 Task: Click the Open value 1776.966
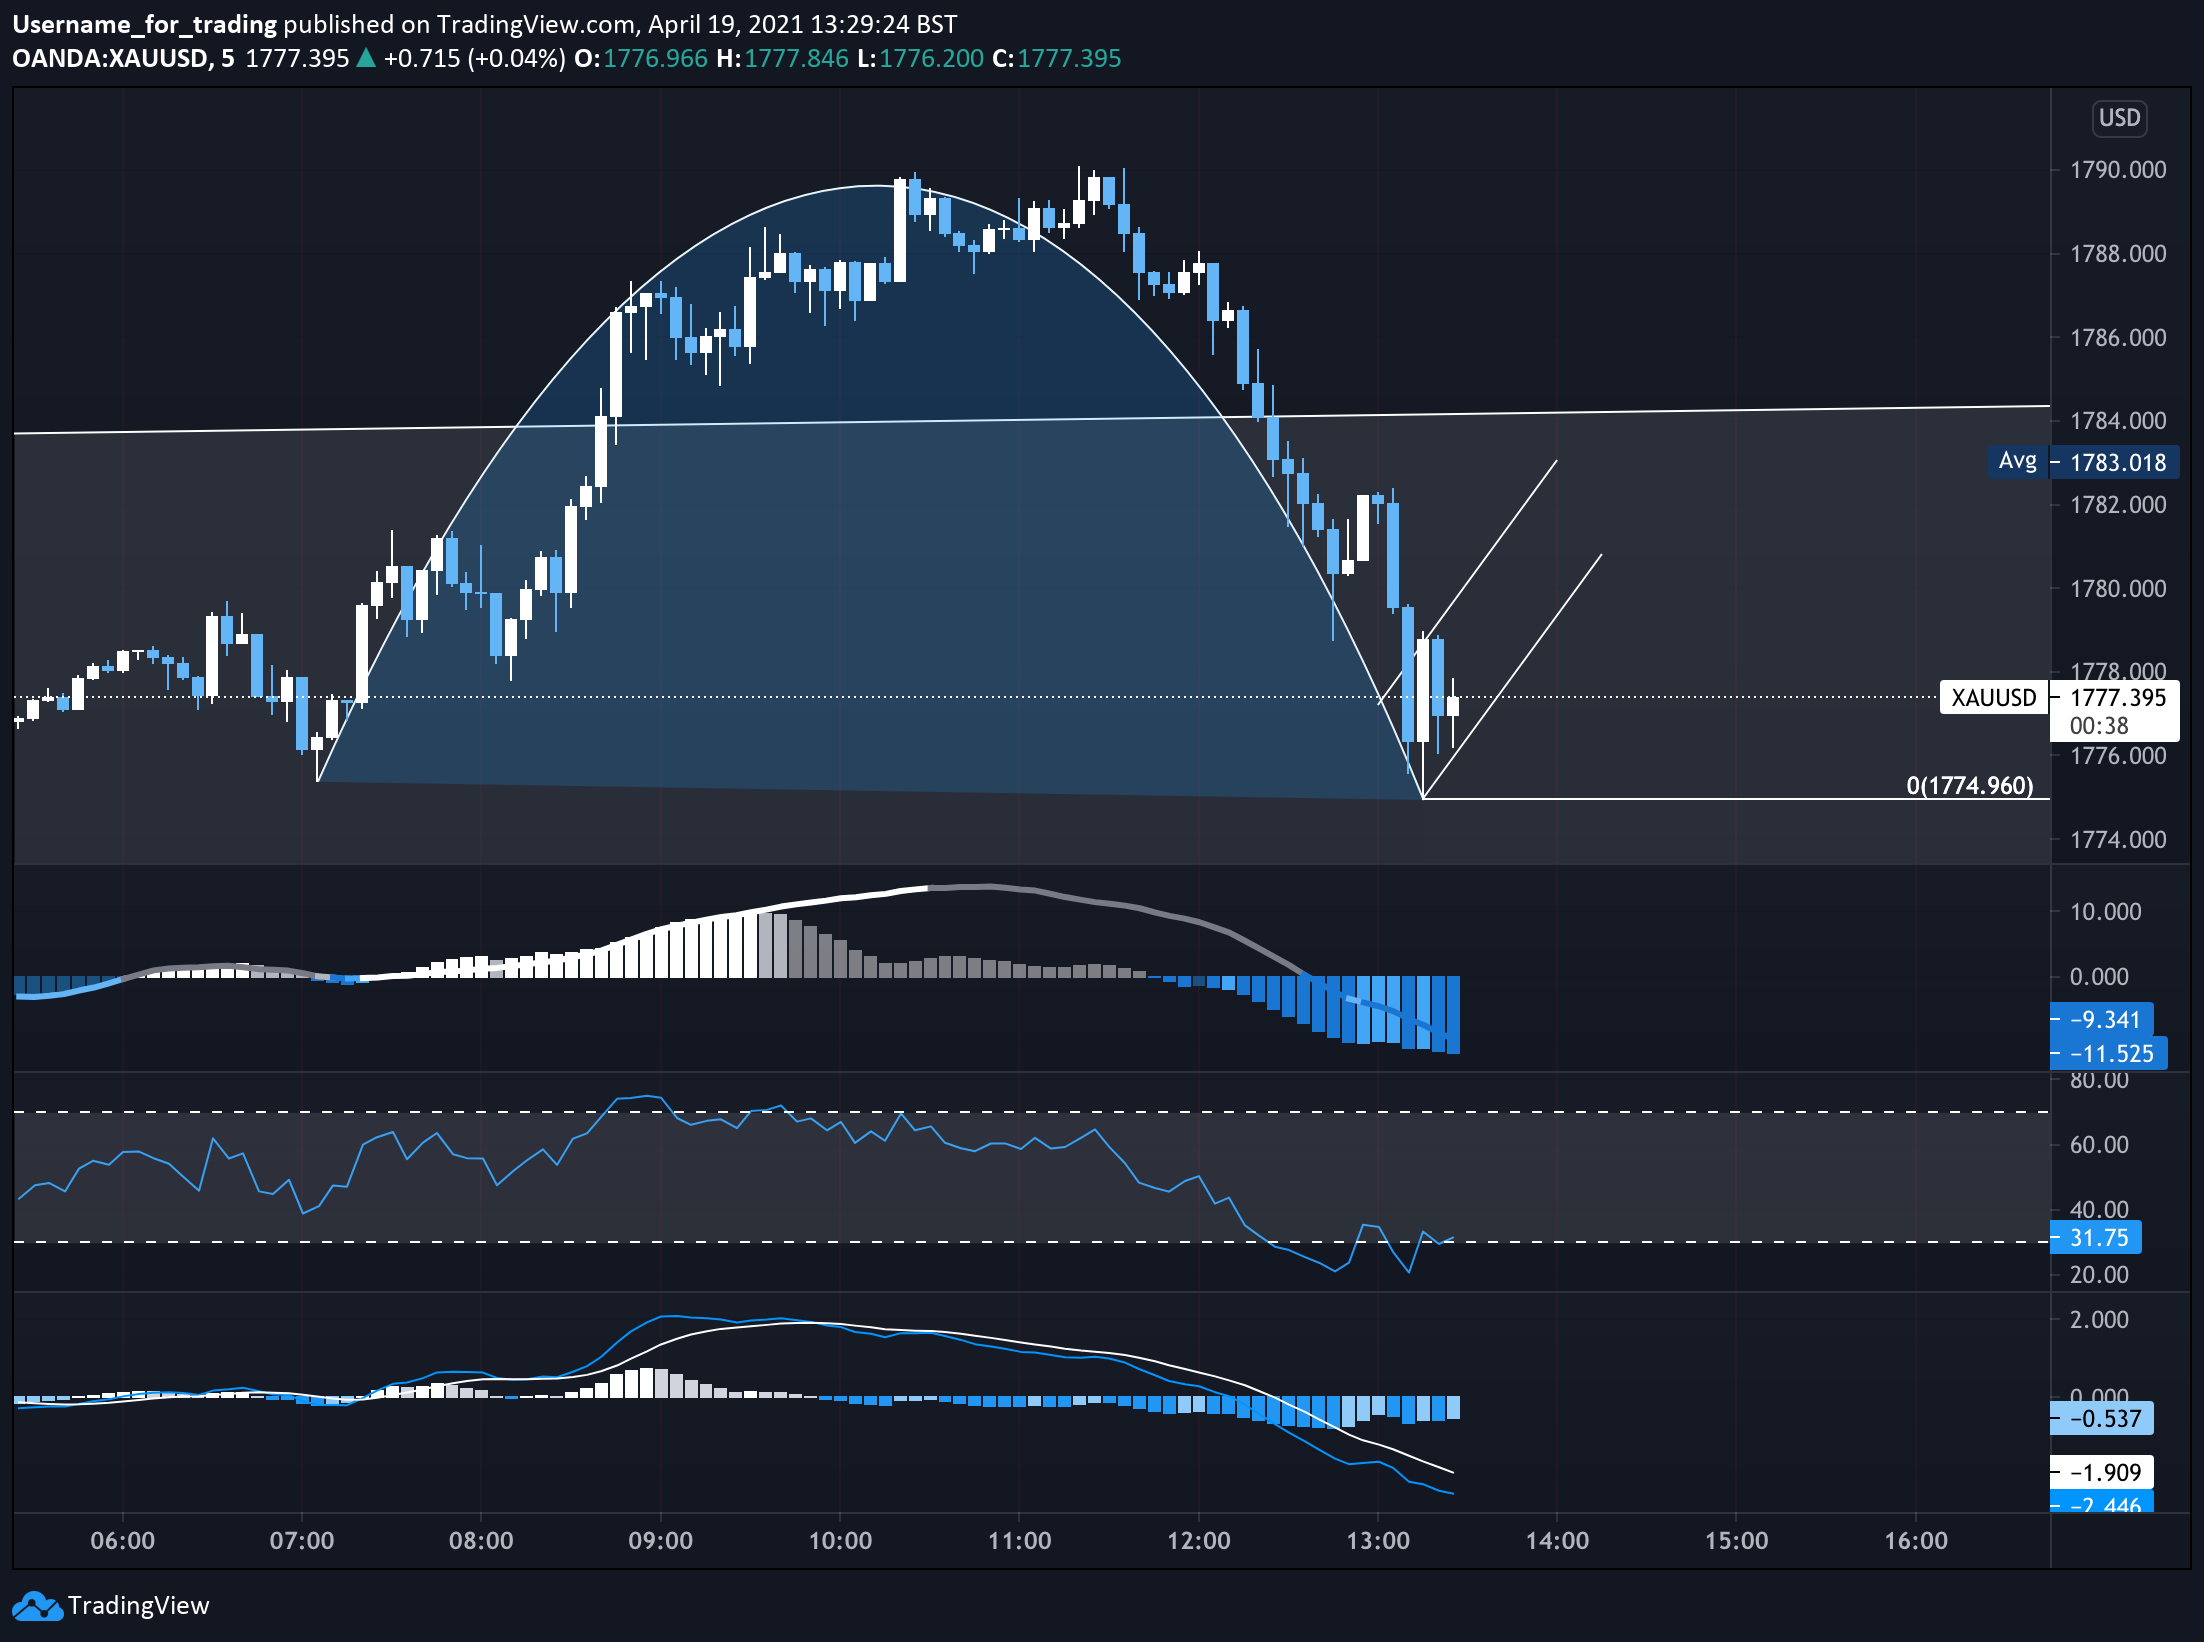(x=655, y=58)
